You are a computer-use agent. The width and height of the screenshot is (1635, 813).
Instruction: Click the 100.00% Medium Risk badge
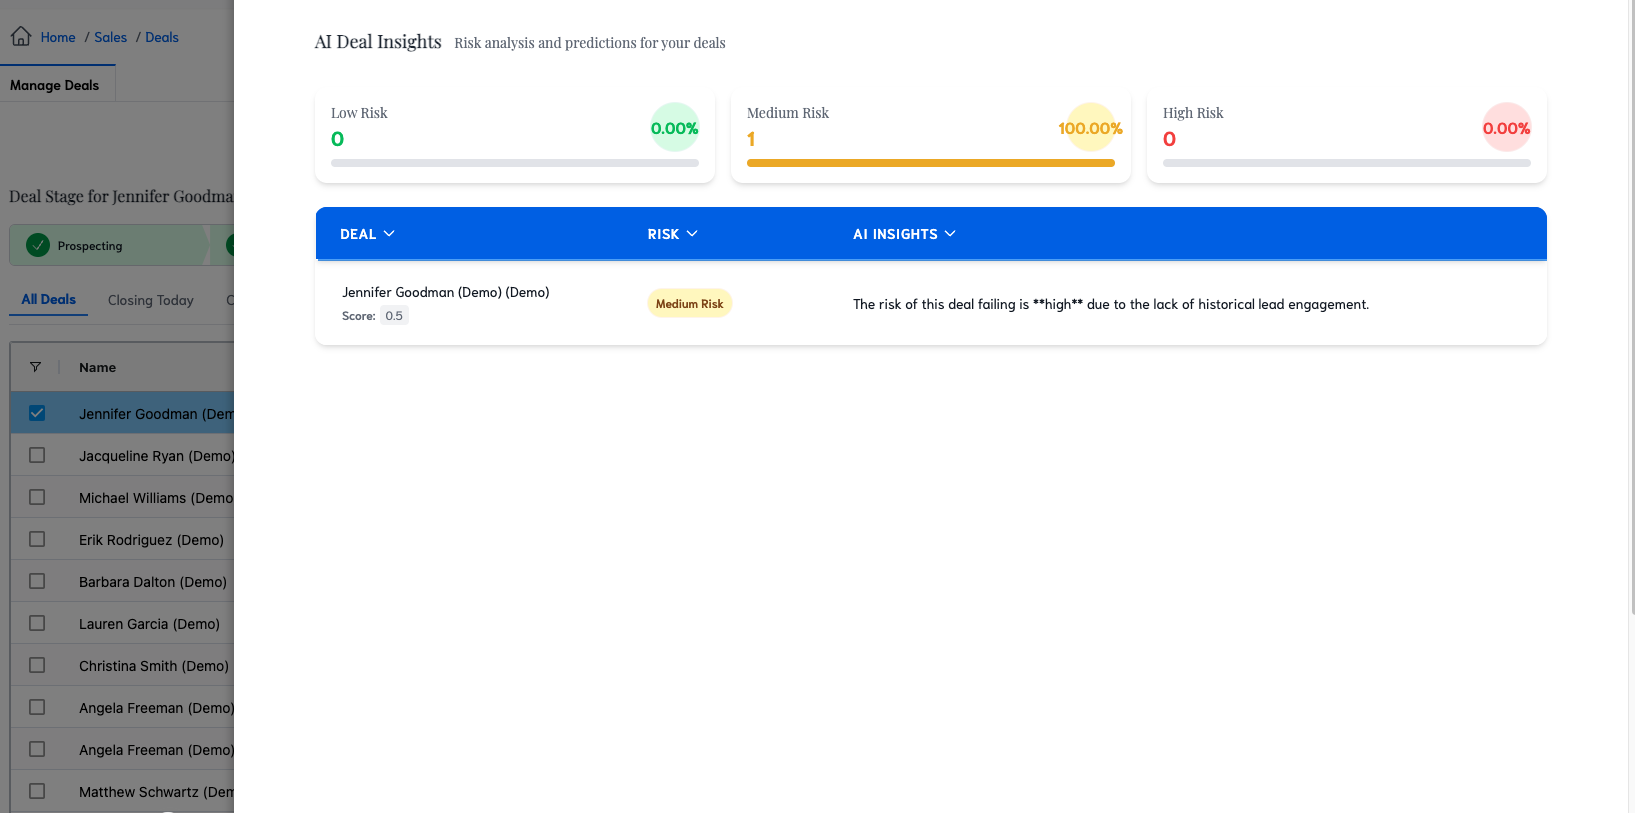click(x=1090, y=128)
